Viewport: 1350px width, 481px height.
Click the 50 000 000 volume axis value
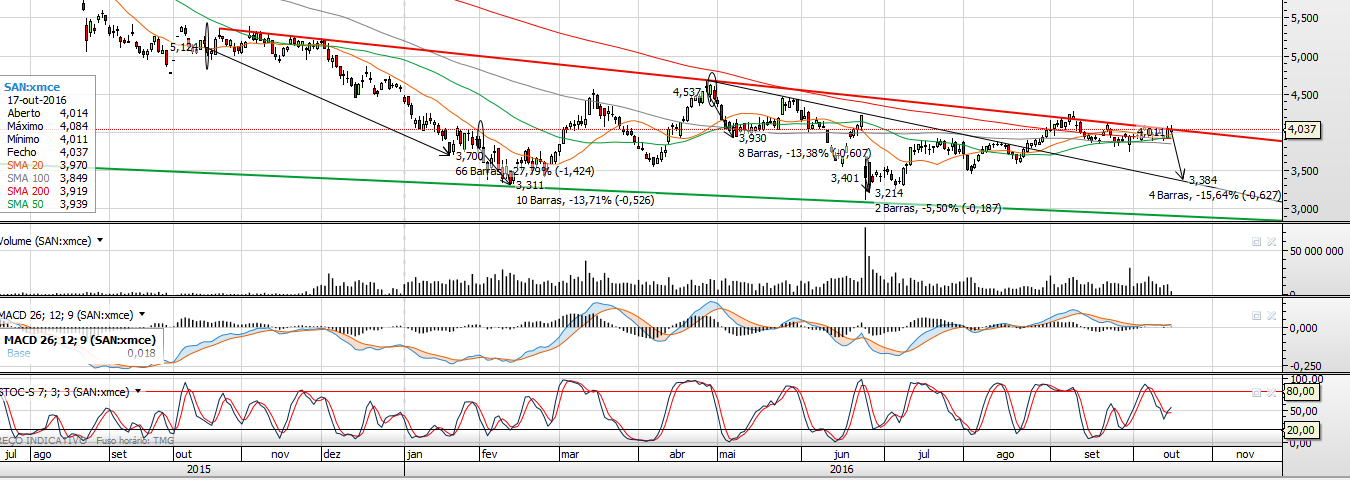[1314, 253]
